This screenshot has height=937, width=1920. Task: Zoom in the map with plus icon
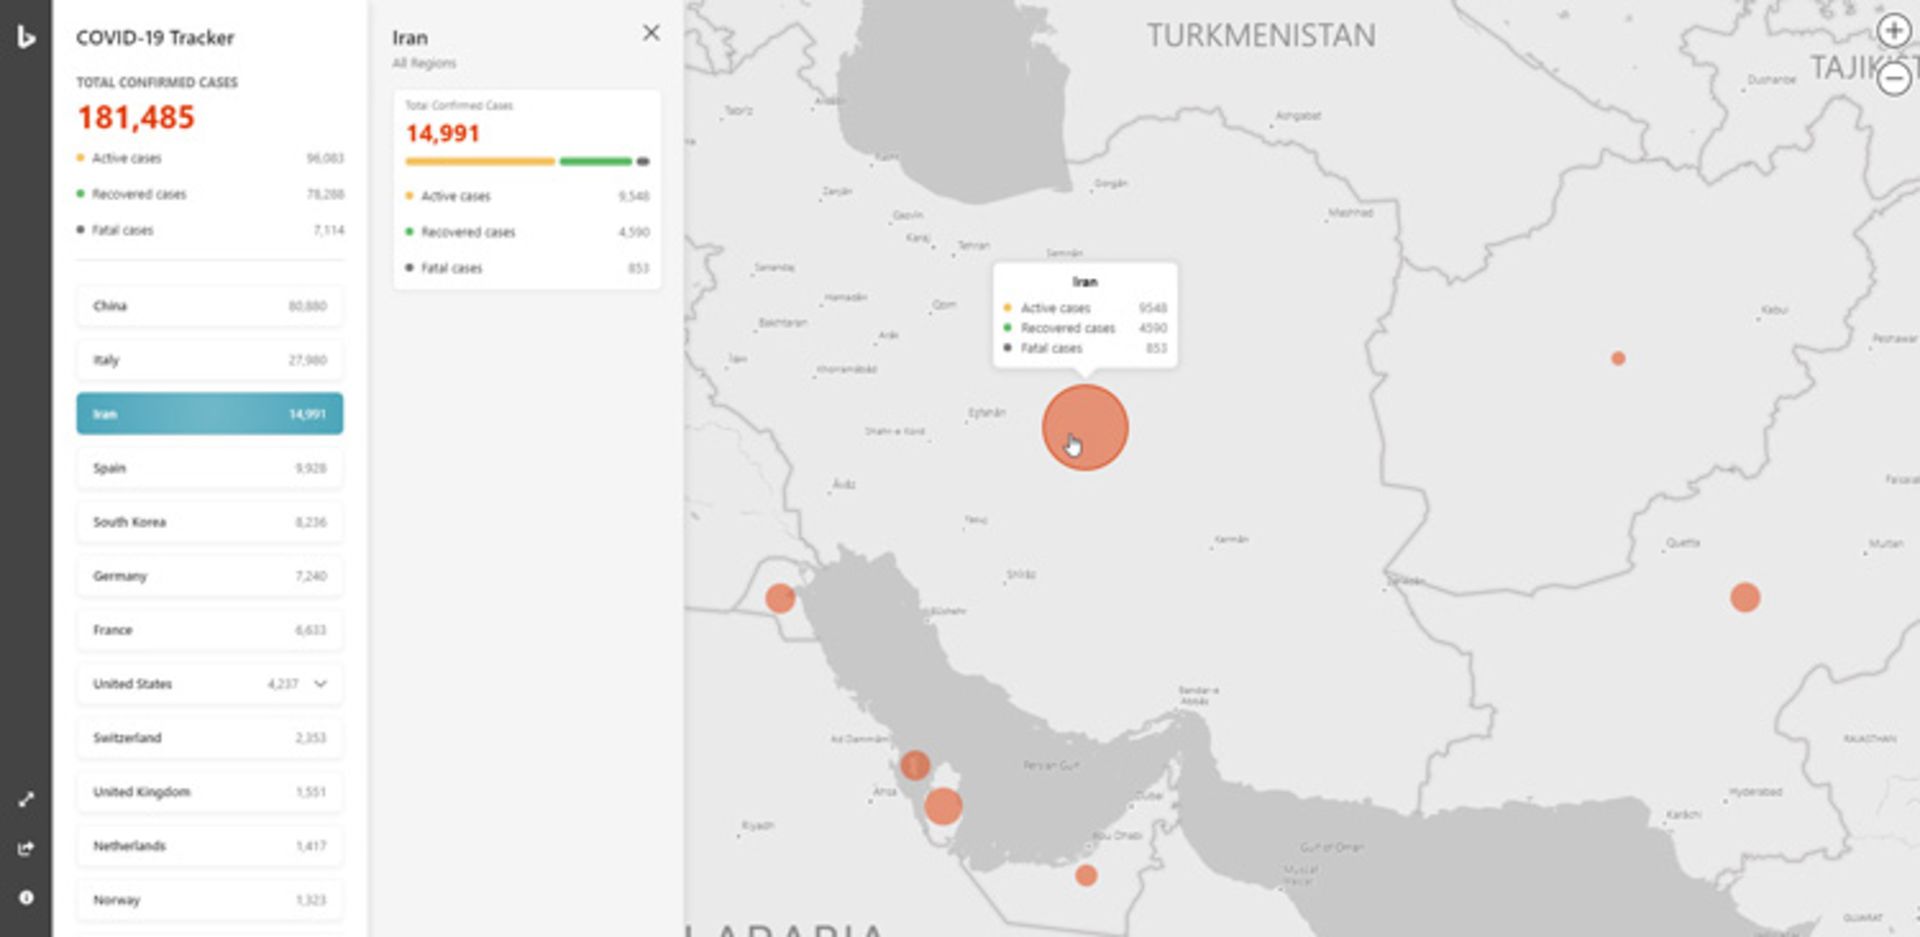(x=1892, y=31)
